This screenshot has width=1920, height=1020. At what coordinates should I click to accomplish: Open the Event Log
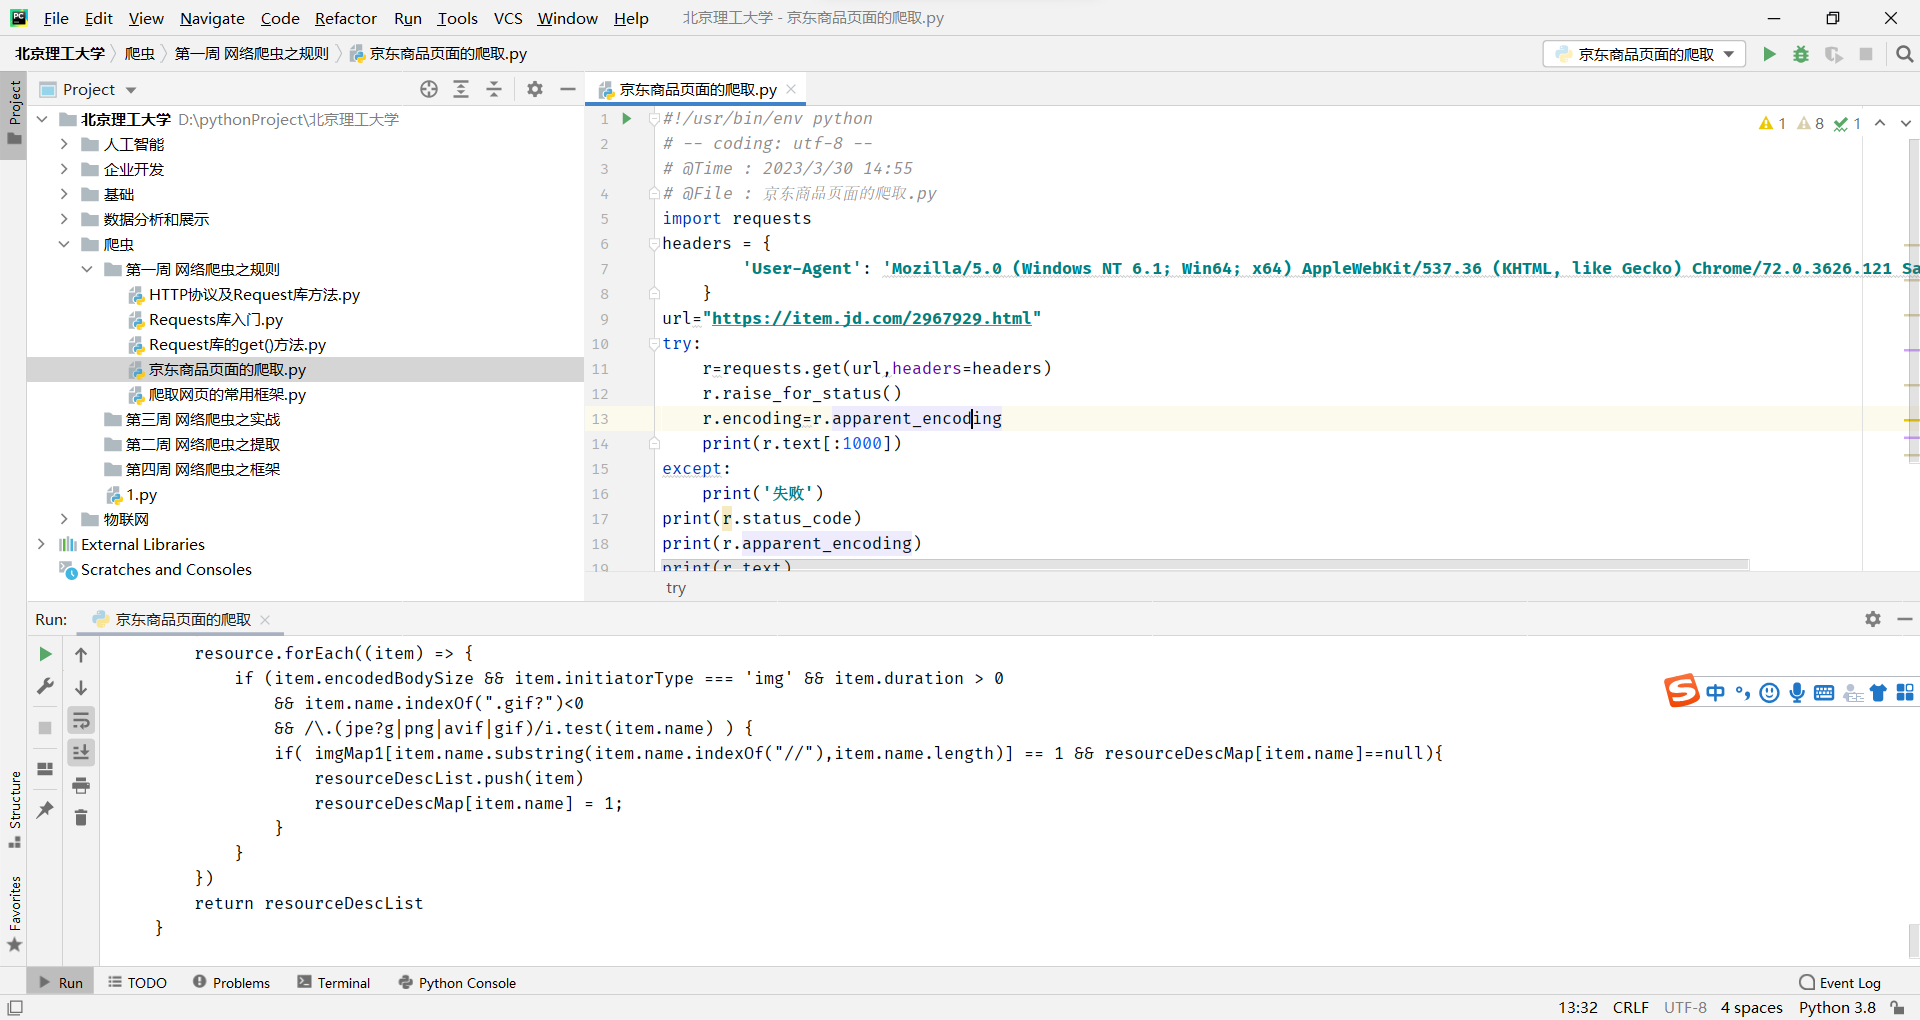pos(1840,983)
